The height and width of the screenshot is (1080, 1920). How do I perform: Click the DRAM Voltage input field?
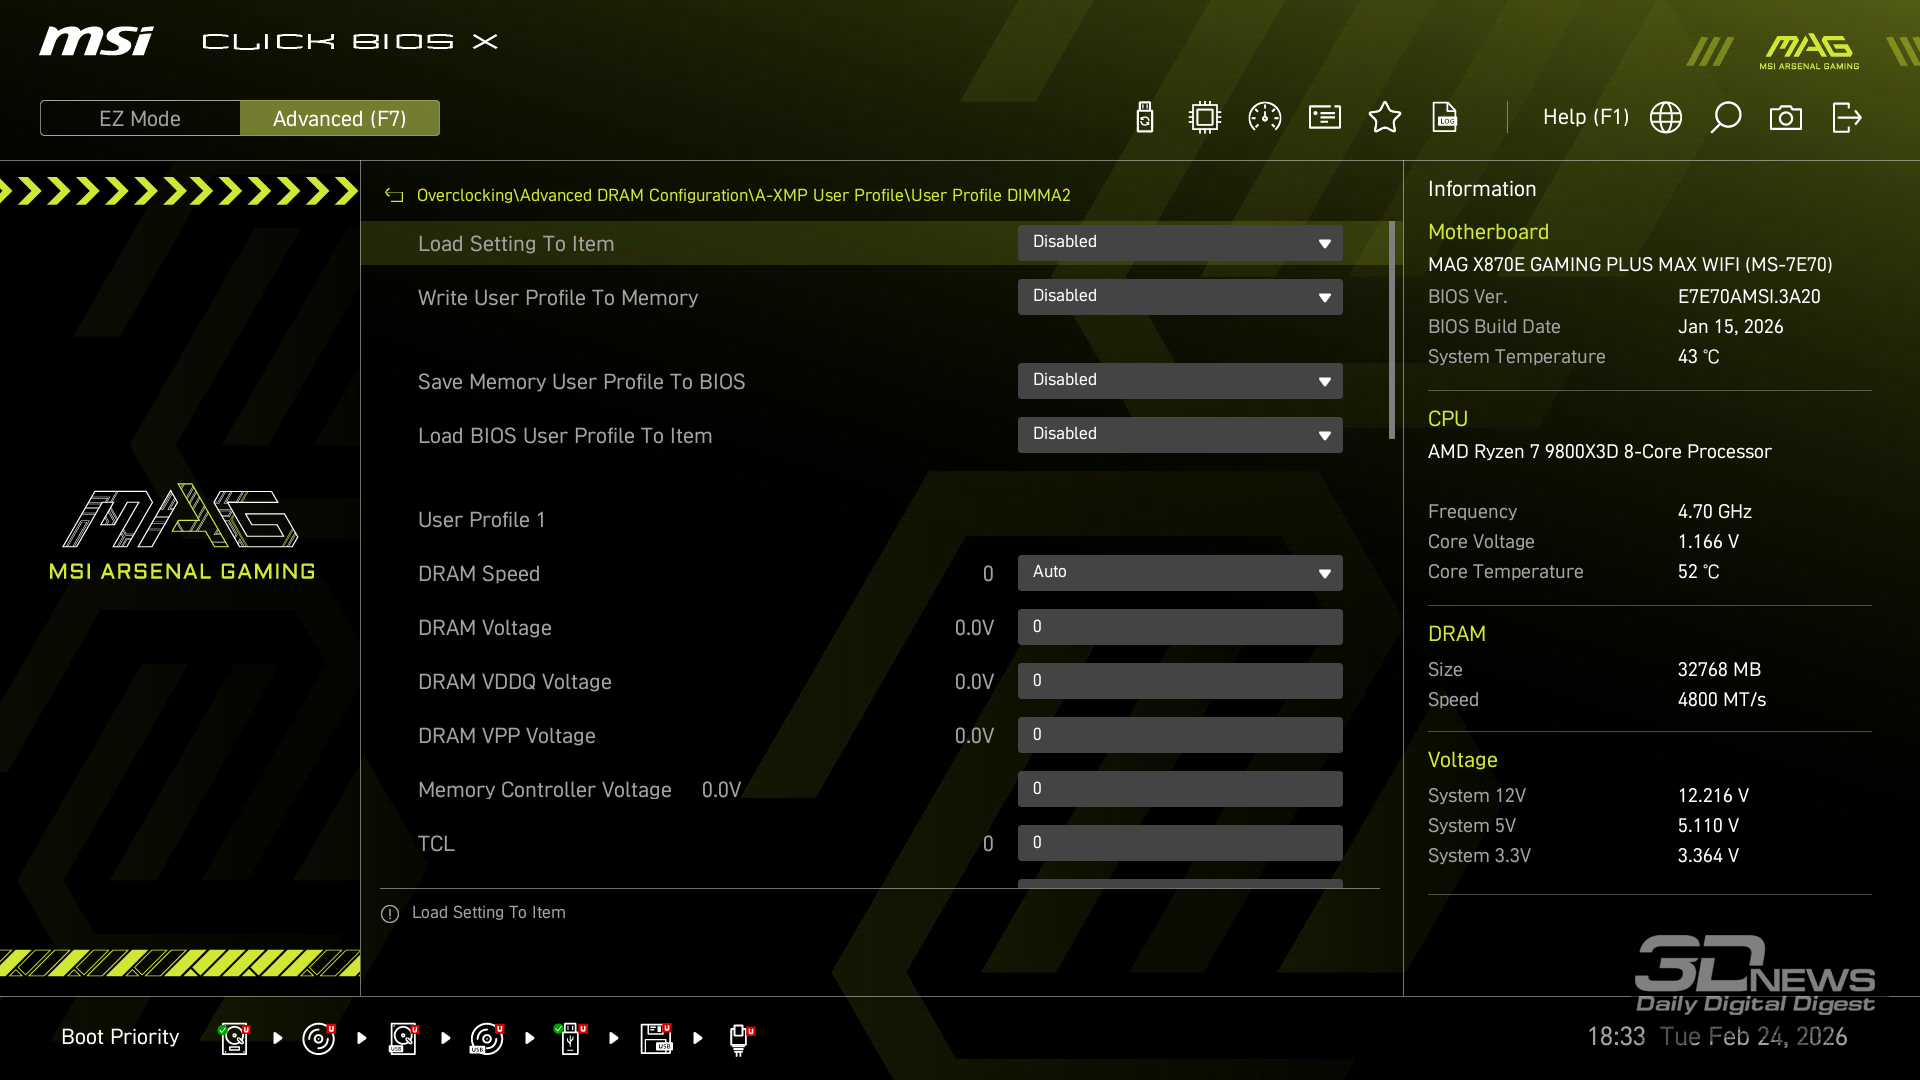click(x=1180, y=627)
